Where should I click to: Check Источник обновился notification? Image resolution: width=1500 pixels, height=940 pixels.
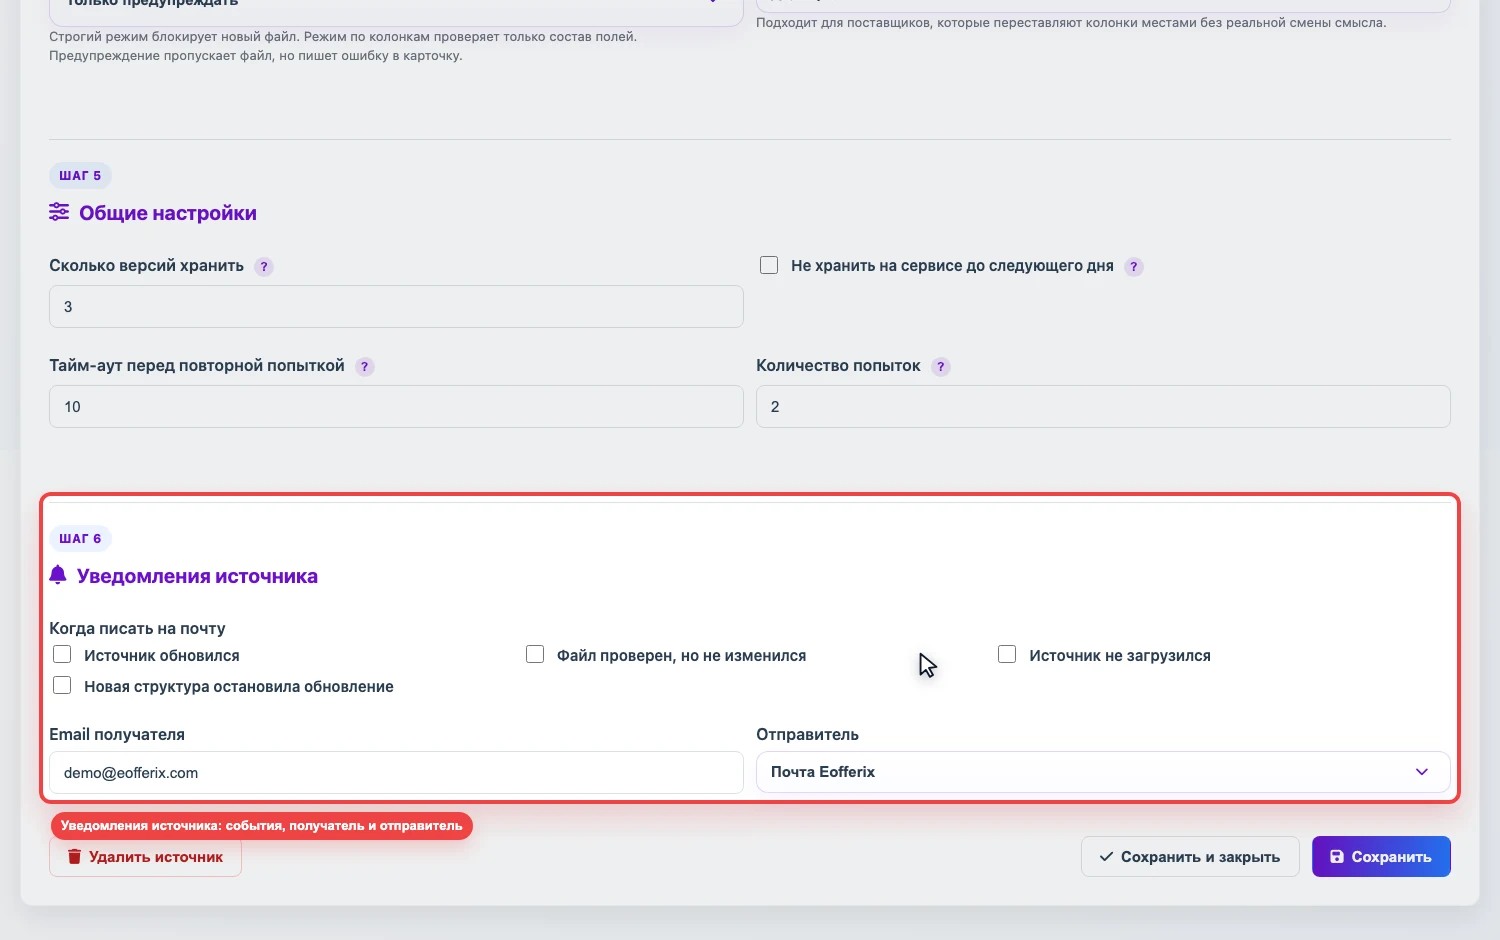[62, 654]
